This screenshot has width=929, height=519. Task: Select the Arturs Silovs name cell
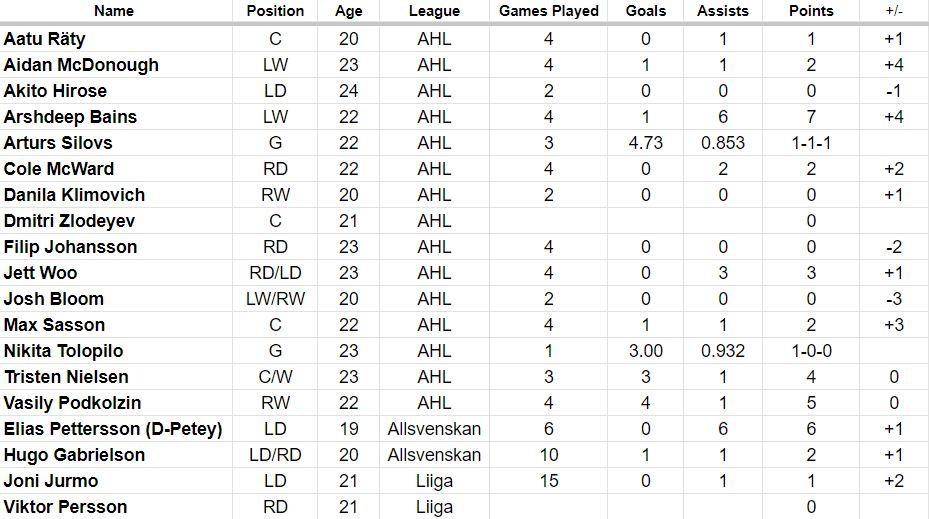[x=58, y=143]
